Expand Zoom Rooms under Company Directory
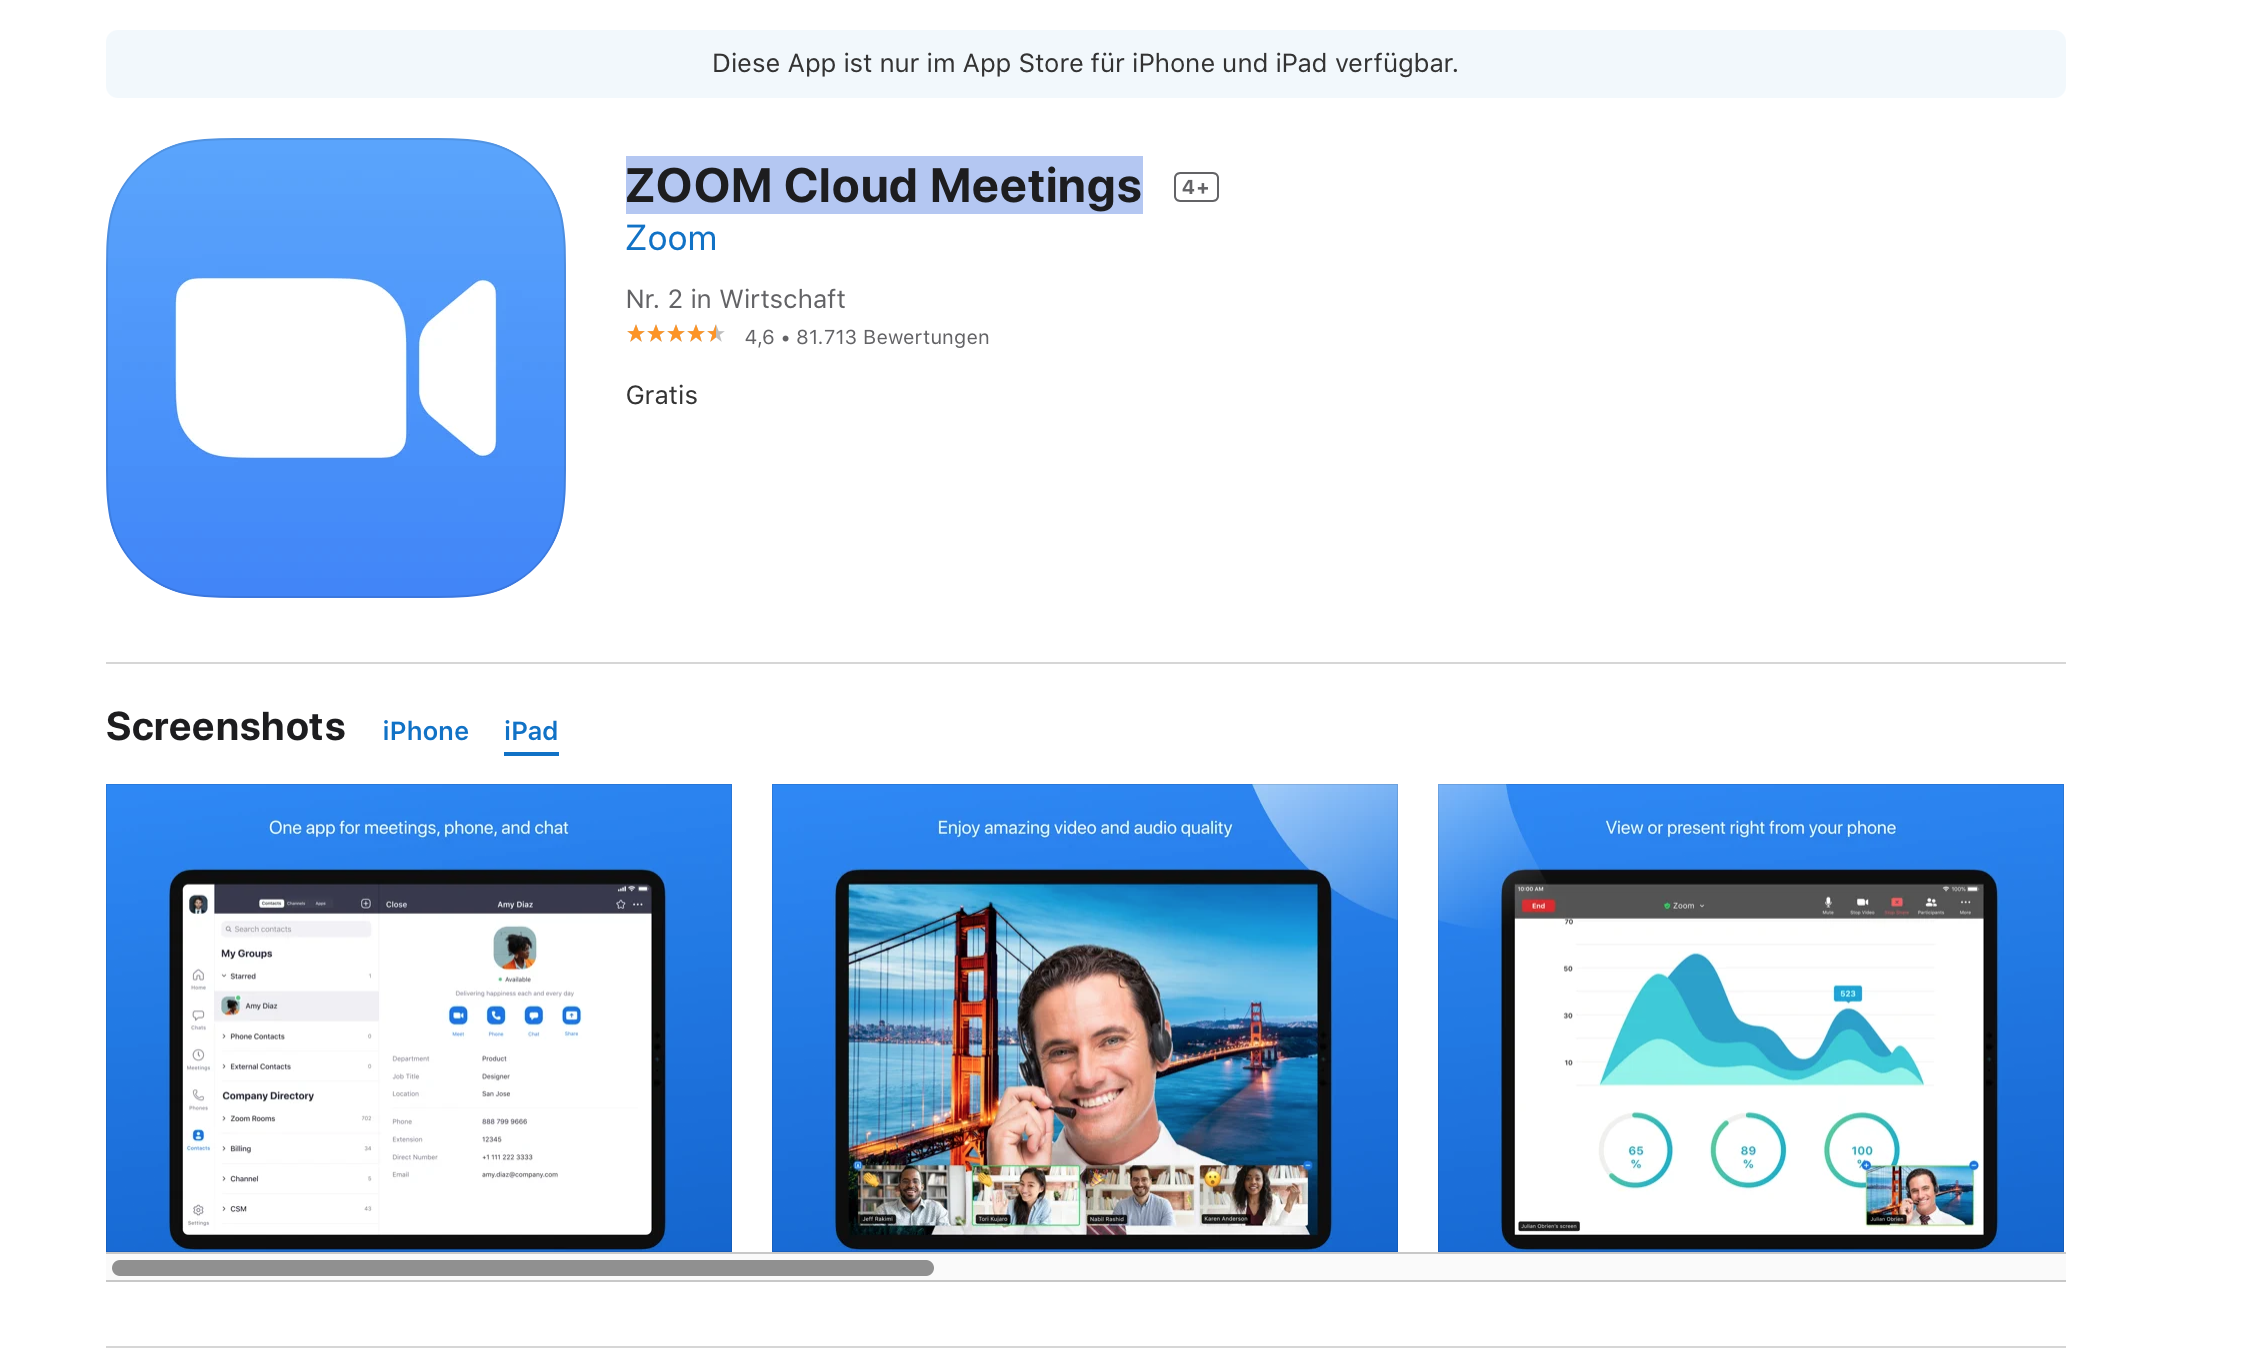The width and height of the screenshot is (2268, 1356). [x=251, y=1119]
